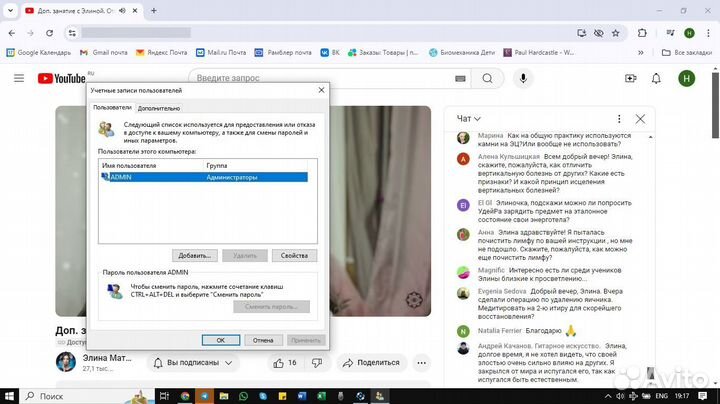Viewport: 720px width, 404px height.
Task: Open File Explorer from the taskbar
Action: (224, 396)
